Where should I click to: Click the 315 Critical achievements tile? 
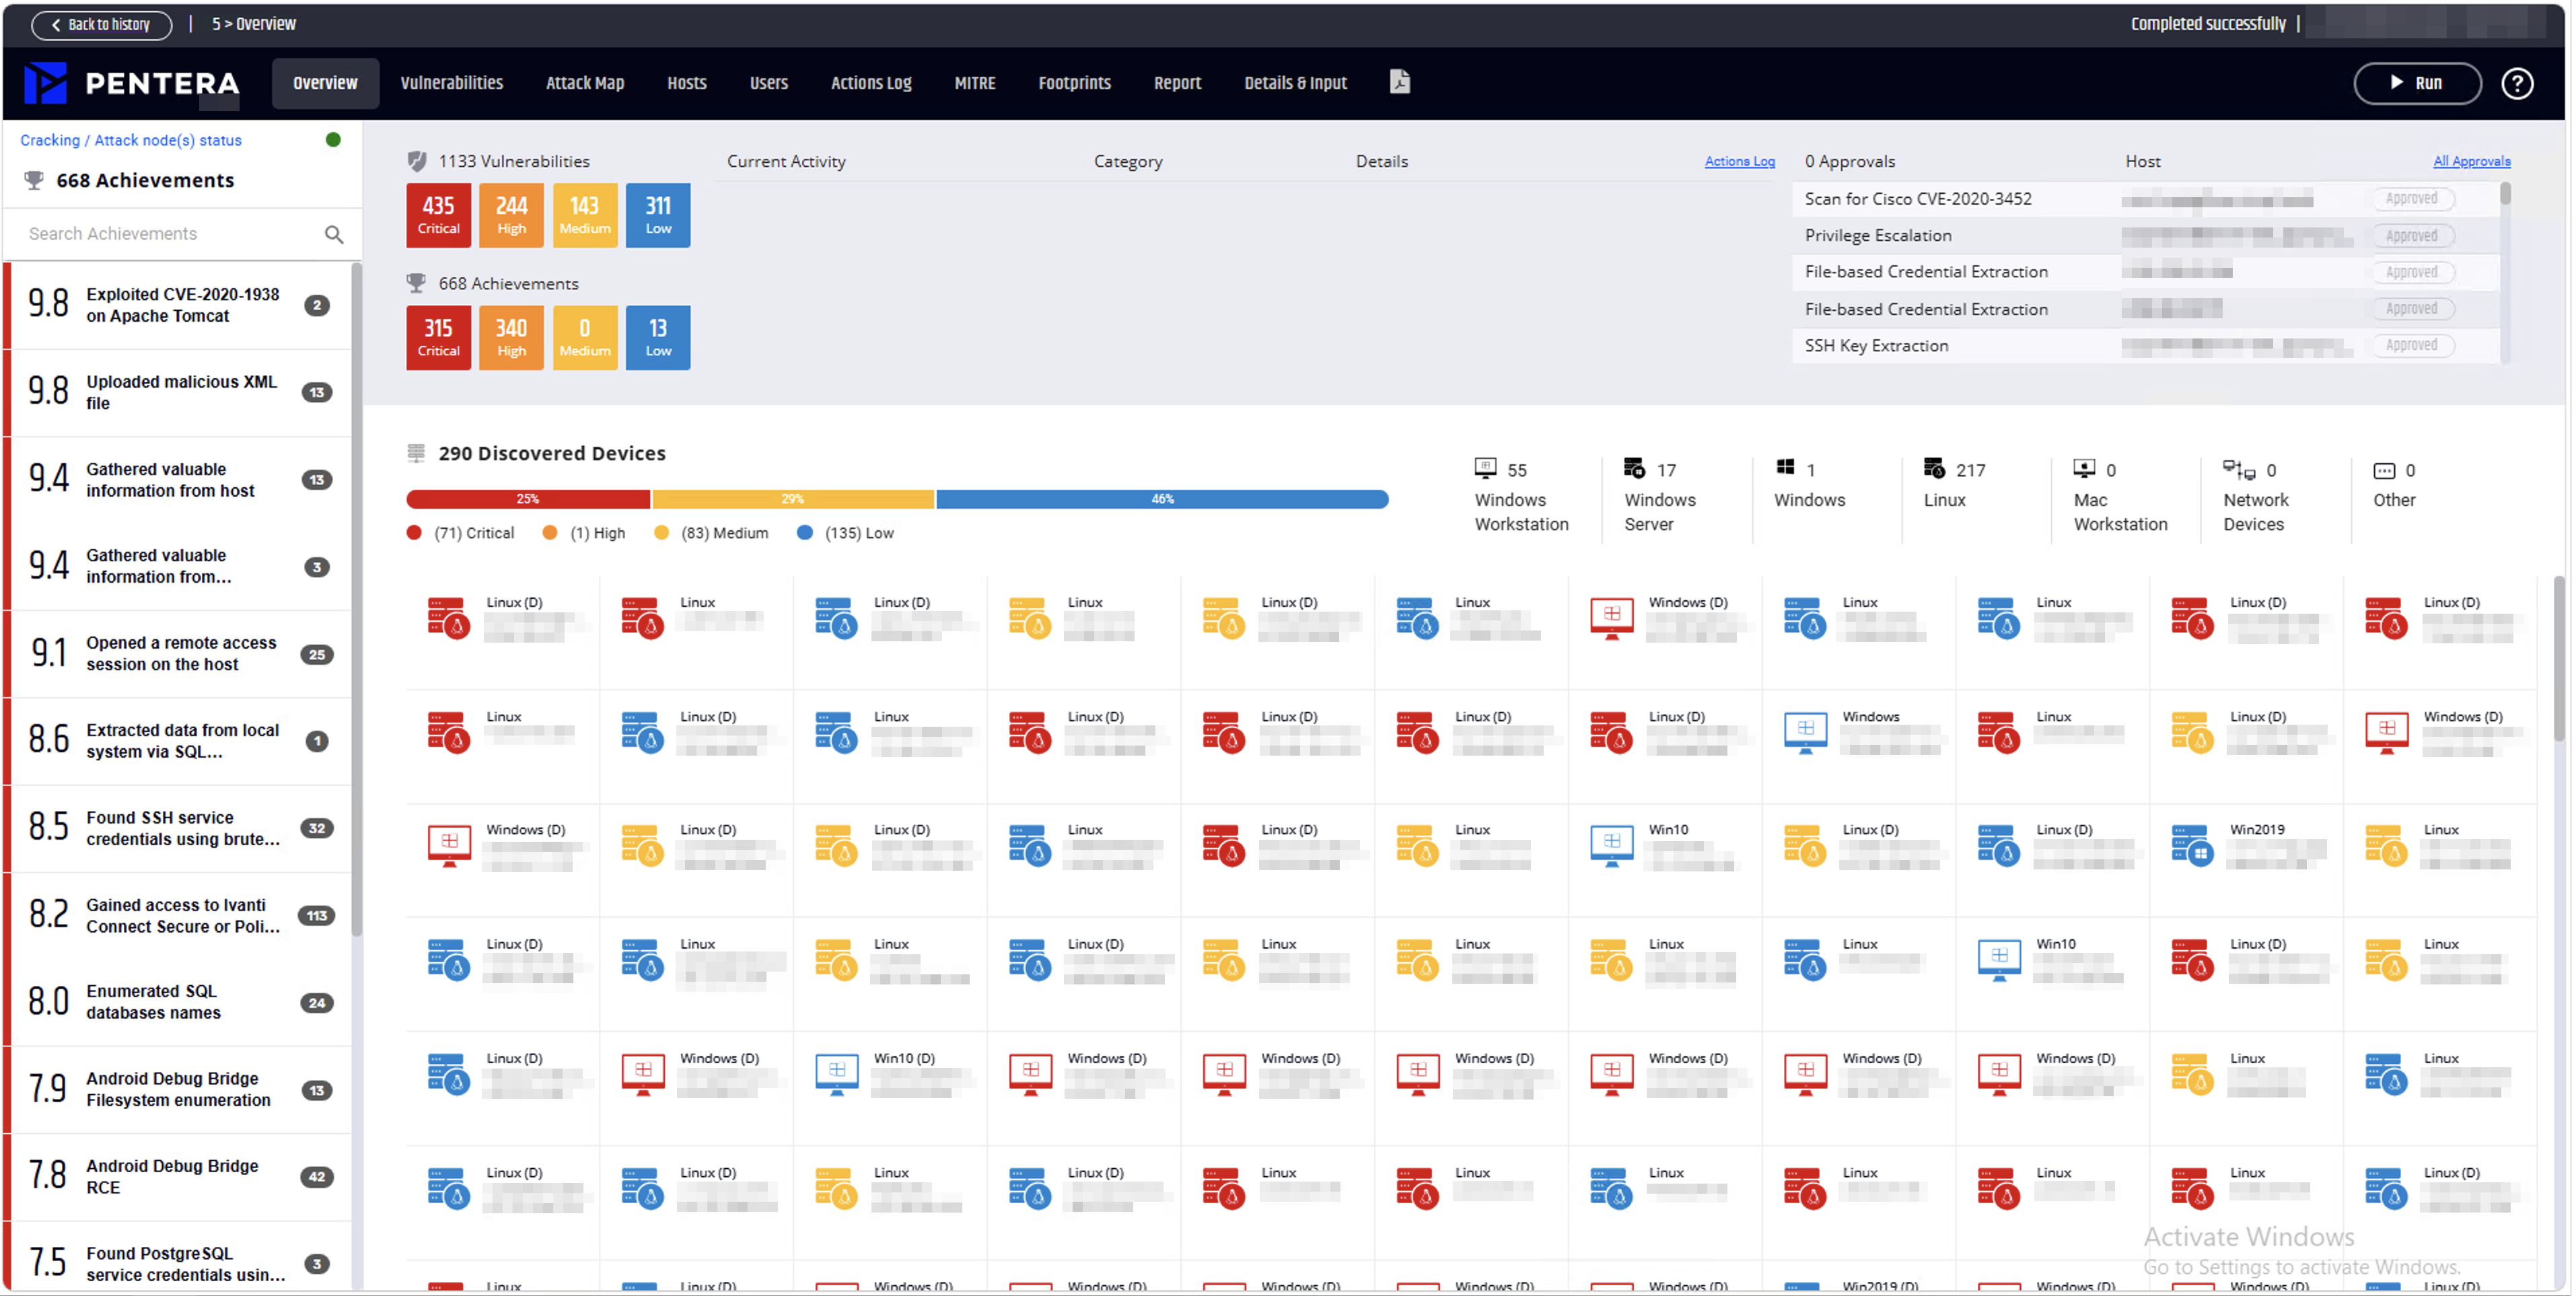pos(438,337)
